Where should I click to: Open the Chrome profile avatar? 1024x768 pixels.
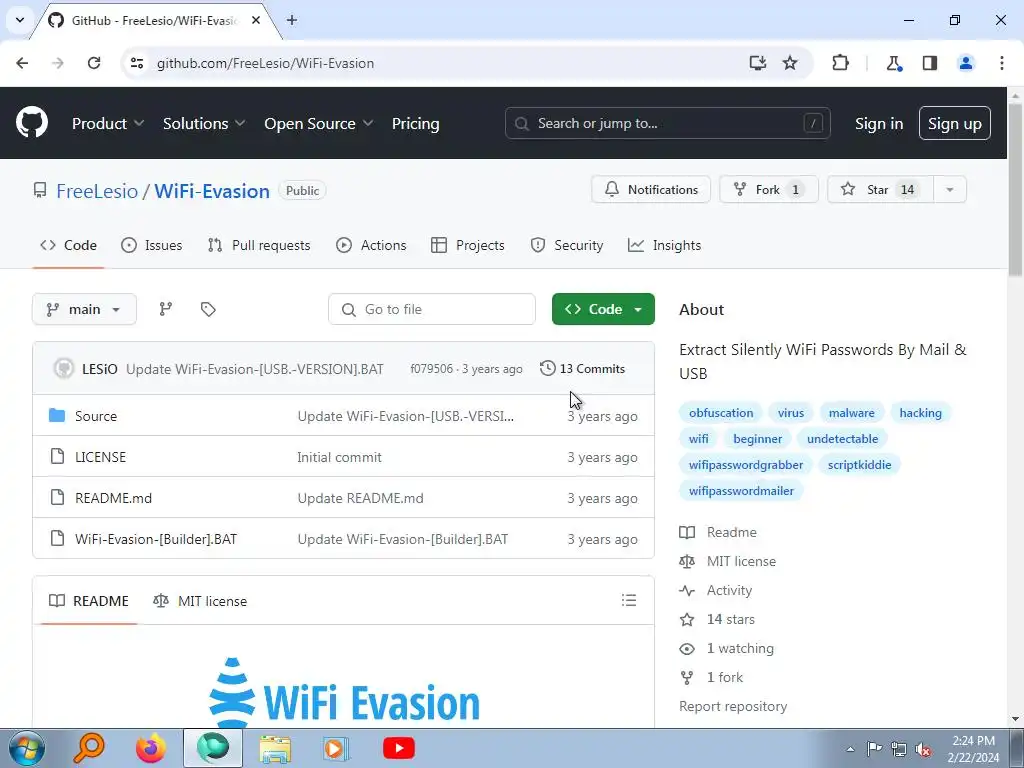(x=966, y=63)
